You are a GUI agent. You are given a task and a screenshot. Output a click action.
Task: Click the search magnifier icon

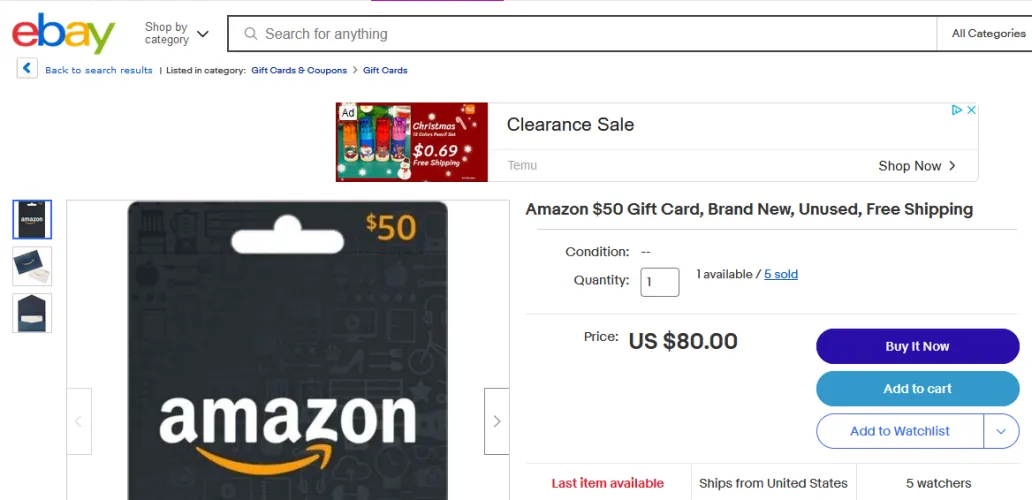coord(250,34)
